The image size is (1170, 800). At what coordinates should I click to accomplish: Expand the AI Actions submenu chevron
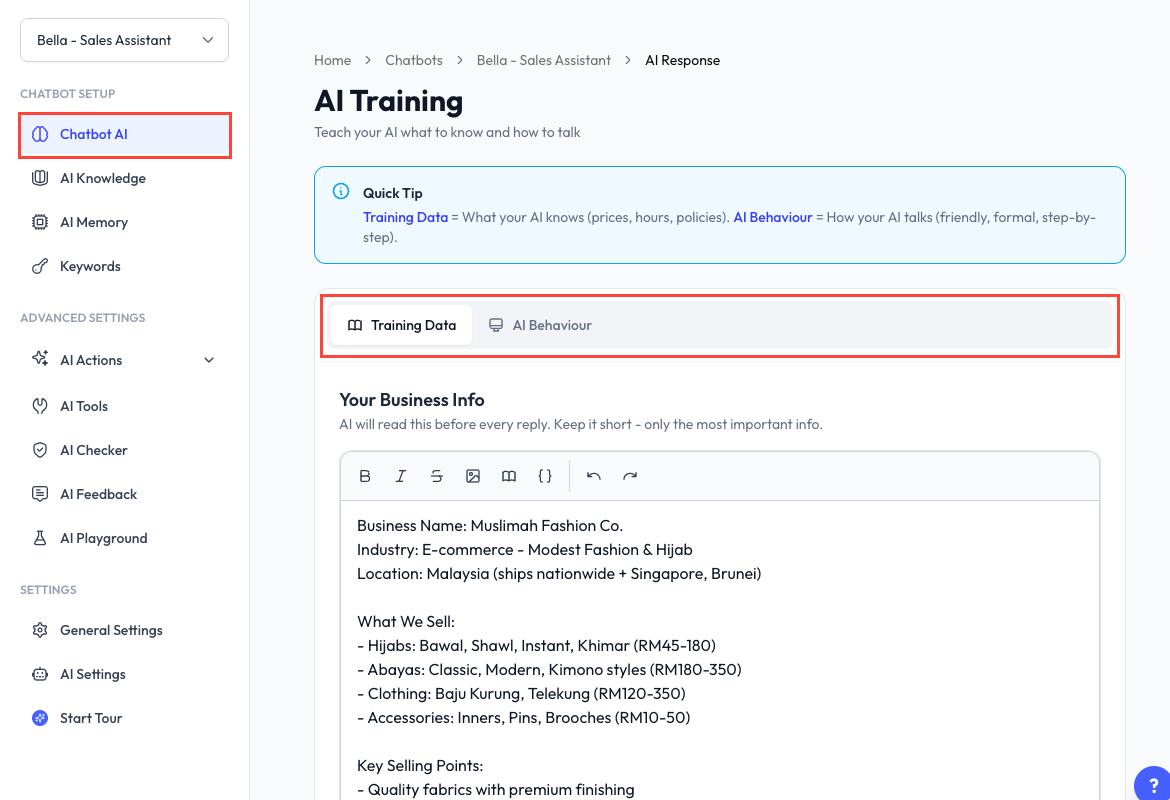coord(209,360)
